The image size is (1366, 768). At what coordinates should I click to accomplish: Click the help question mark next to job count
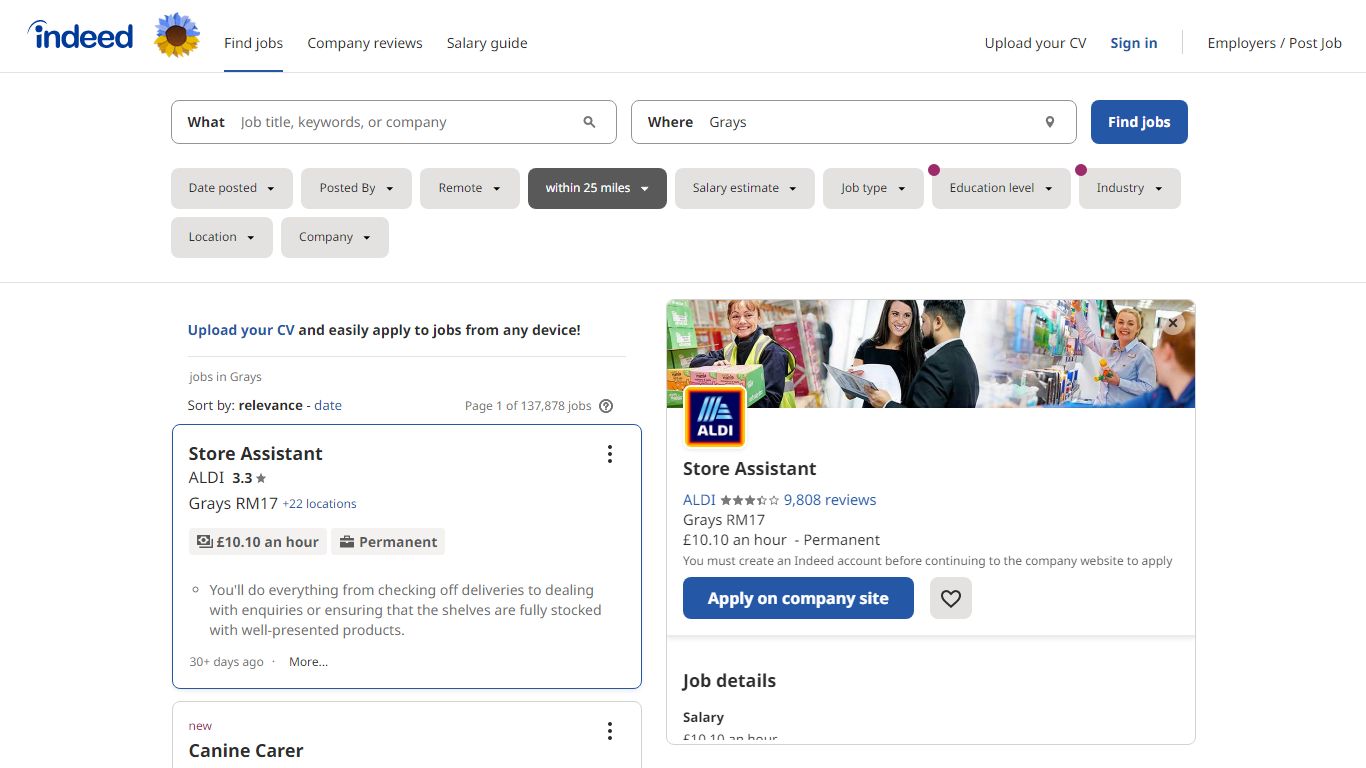coord(605,406)
